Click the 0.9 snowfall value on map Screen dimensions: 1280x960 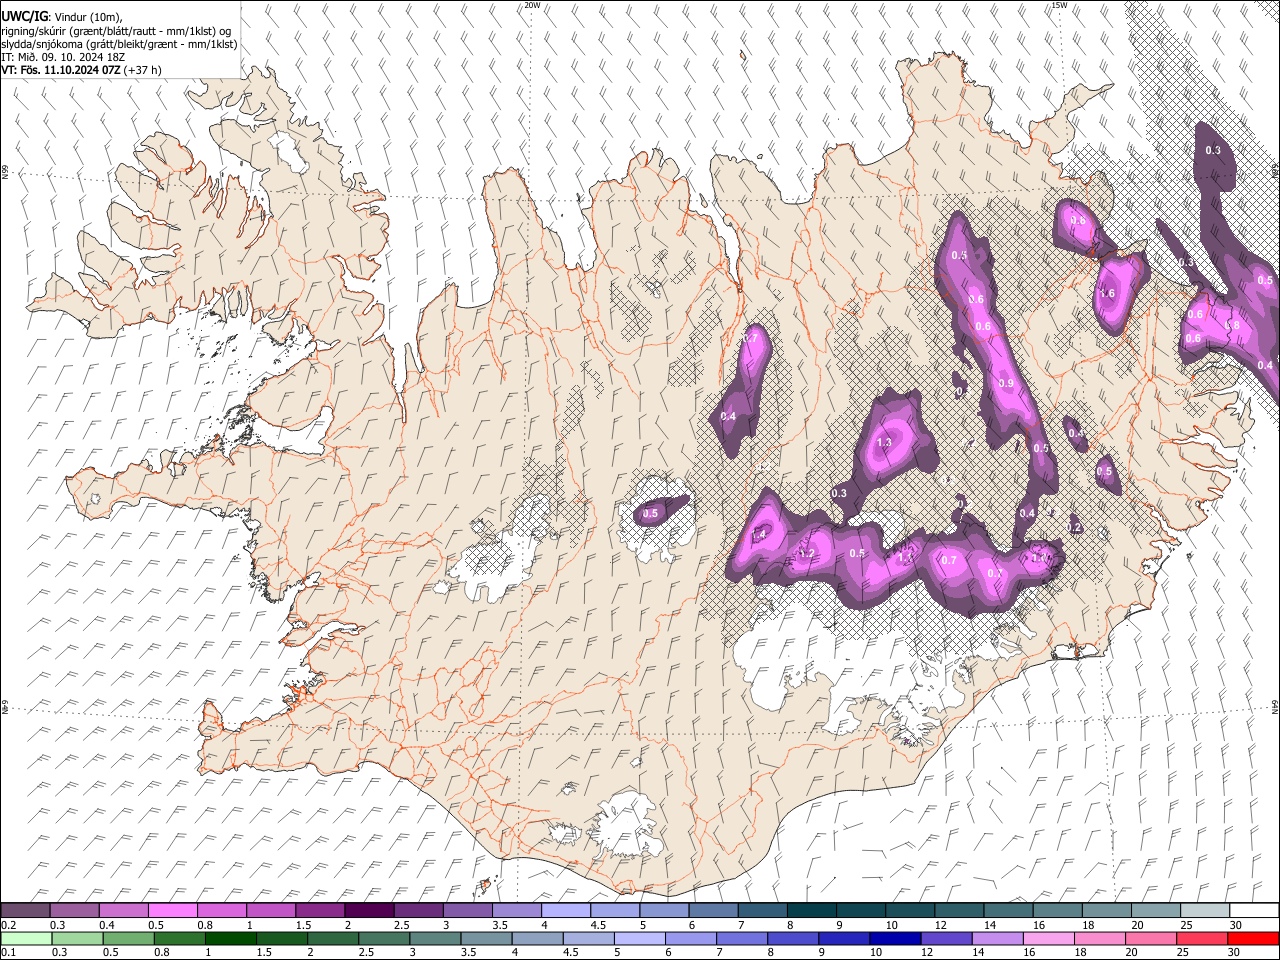coord(1006,384)
